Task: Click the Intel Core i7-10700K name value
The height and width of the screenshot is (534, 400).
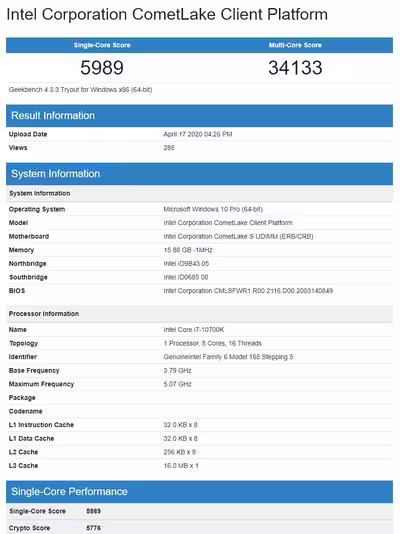Action: click(x=194, y=330)
